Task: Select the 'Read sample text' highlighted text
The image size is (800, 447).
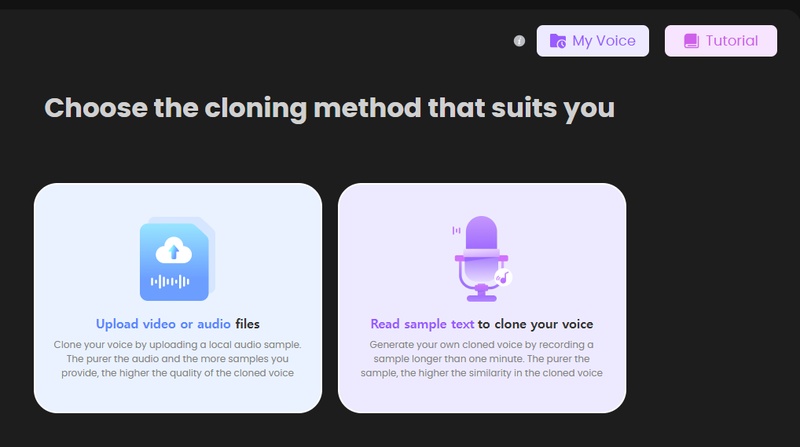Action: point(422,324)
